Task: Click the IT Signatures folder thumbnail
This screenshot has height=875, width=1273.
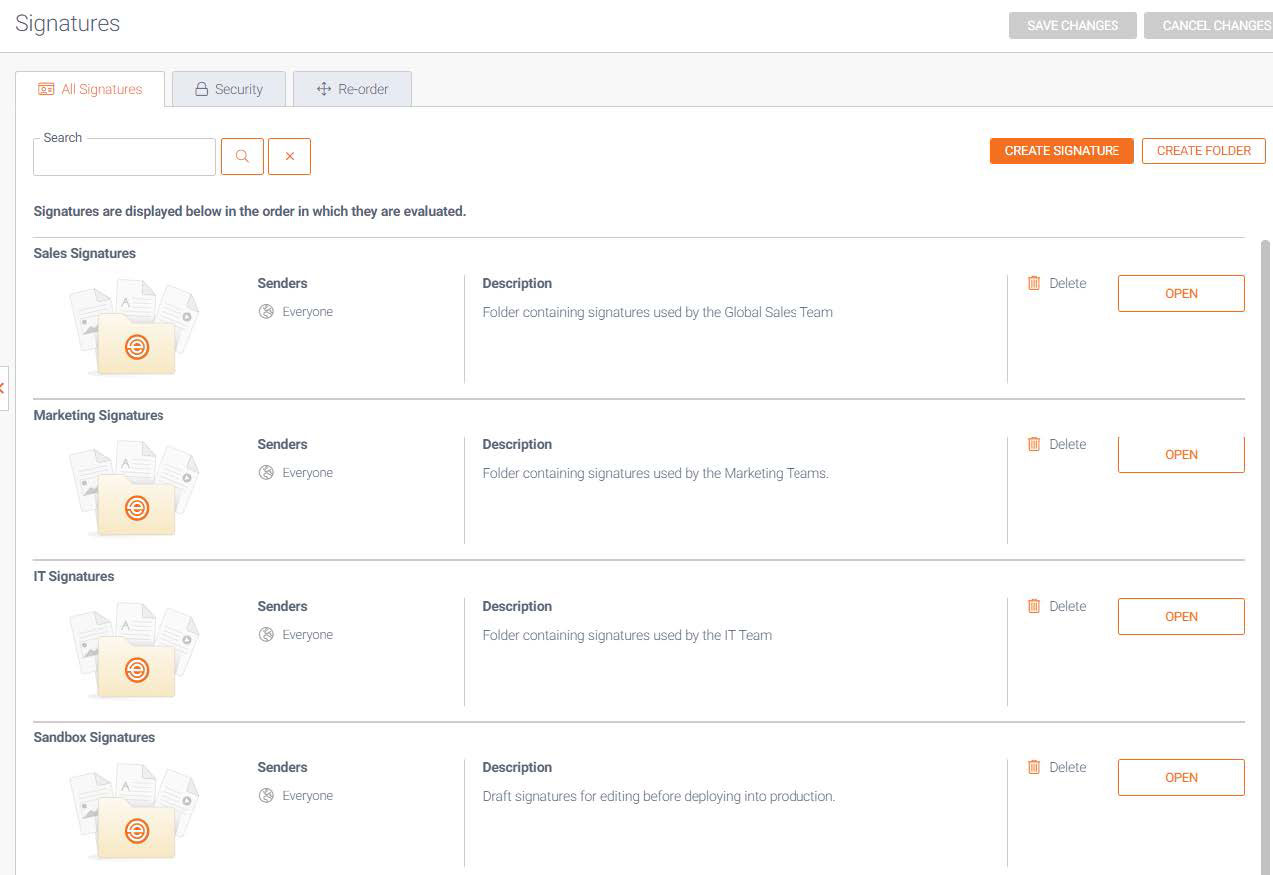Action: point(135,650)
